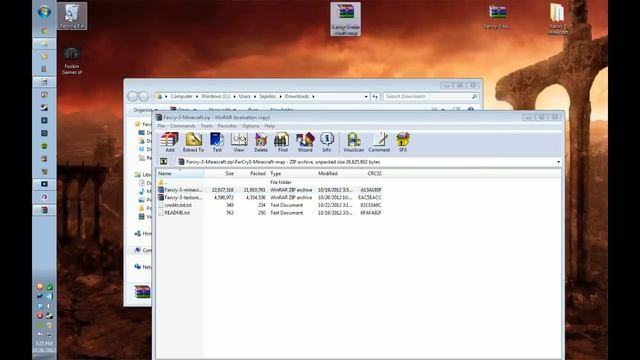
Task: Select the Farcry-3-texture... ZIP archive row
Action: coord(270,198)
